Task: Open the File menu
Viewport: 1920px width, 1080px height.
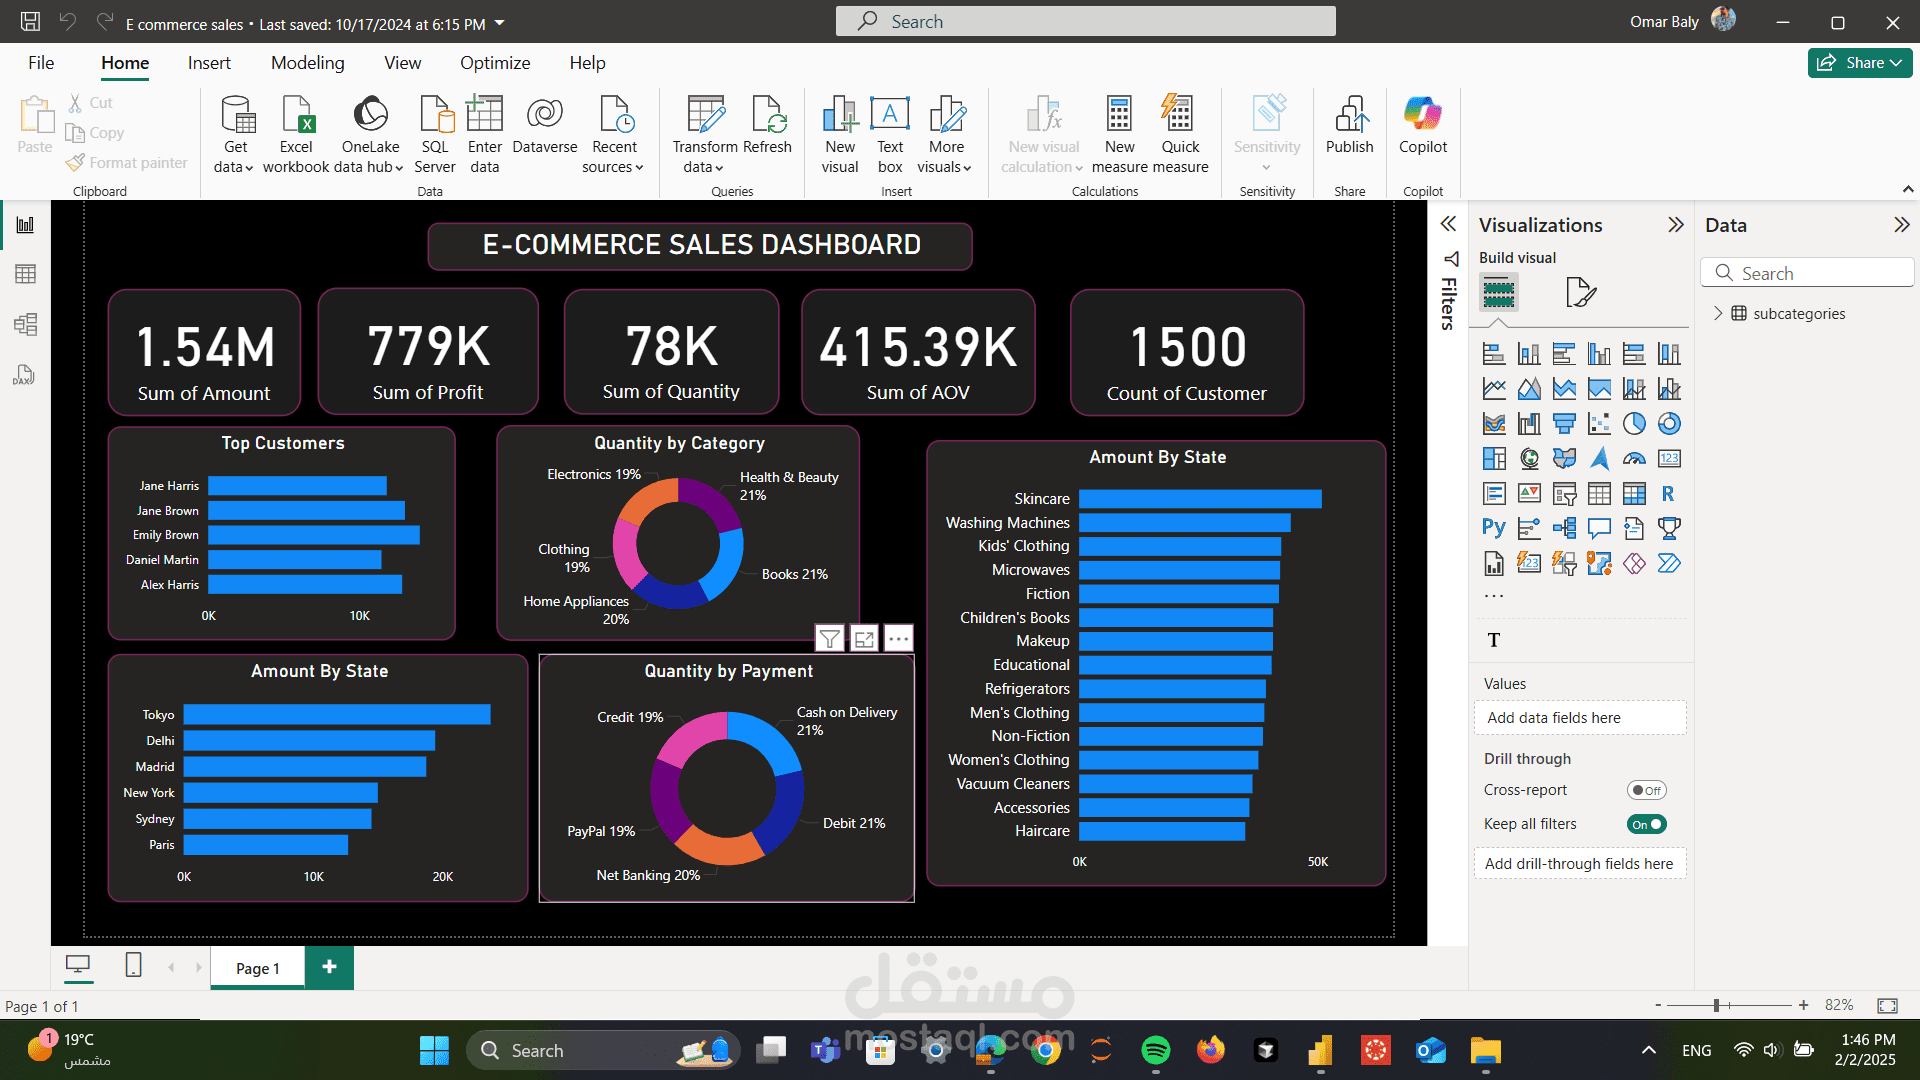Action: point(41,63)
